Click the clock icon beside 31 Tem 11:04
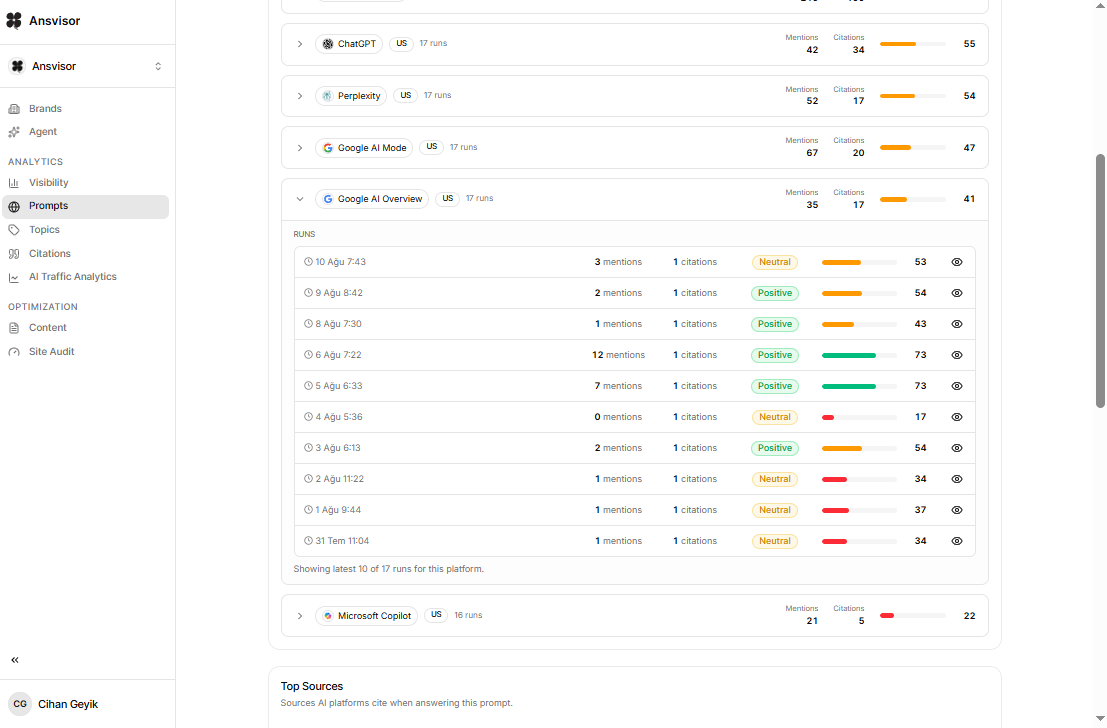 point(309,541)
